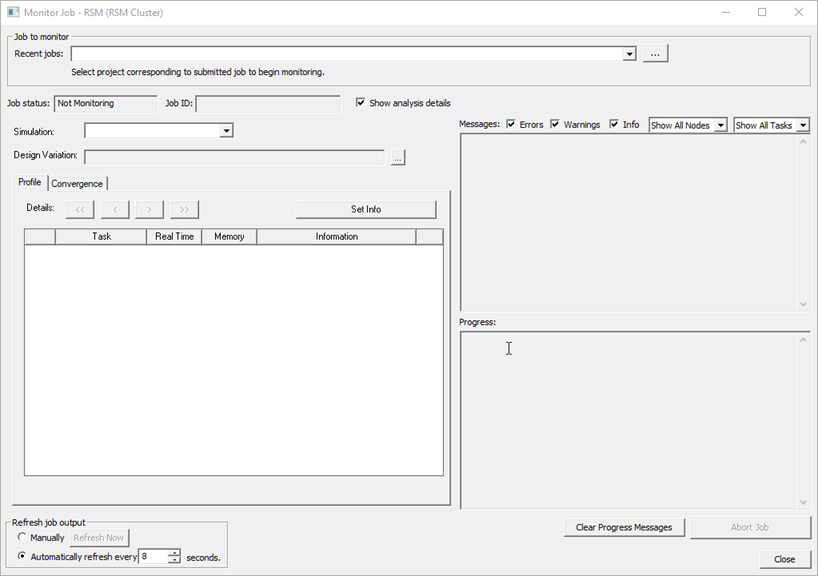Click the next detail arrow
818x576 pixels.
[149, 209]
